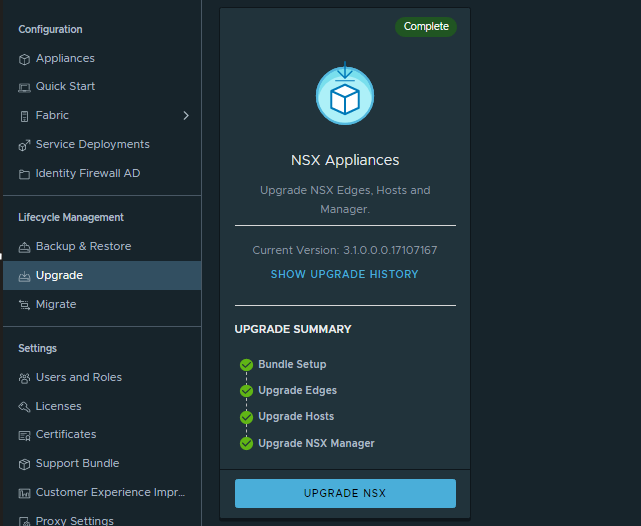Click the Migrate icon
Screen dimensions: 641x526
point(24,305)
